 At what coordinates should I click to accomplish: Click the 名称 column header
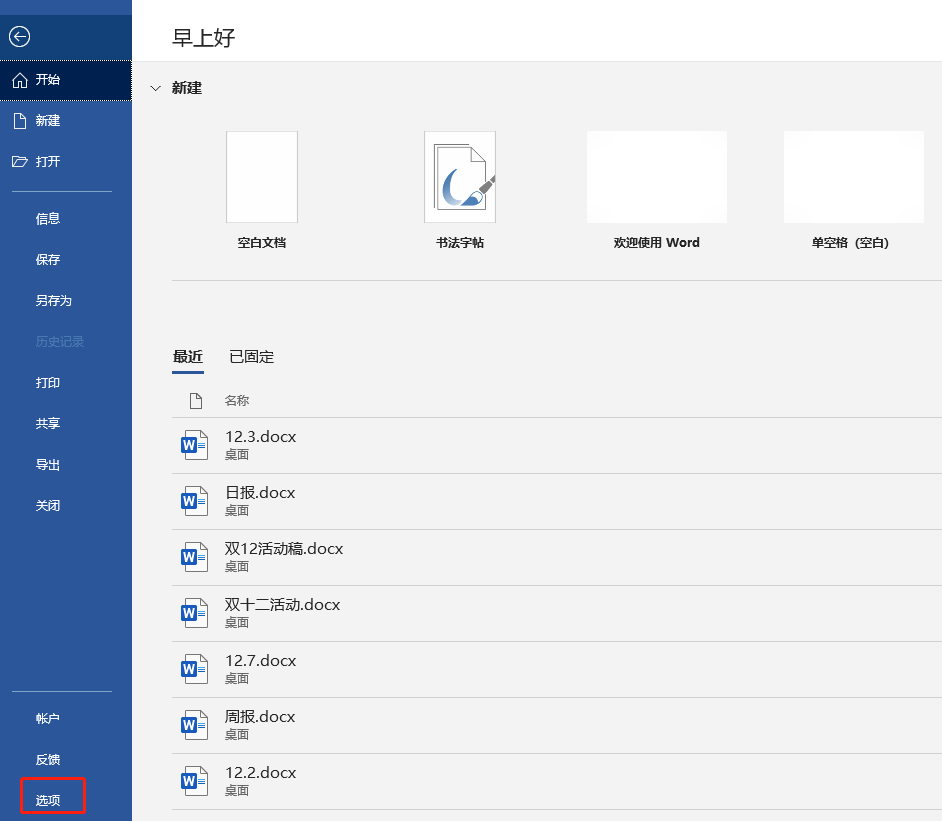click(237, 401)
